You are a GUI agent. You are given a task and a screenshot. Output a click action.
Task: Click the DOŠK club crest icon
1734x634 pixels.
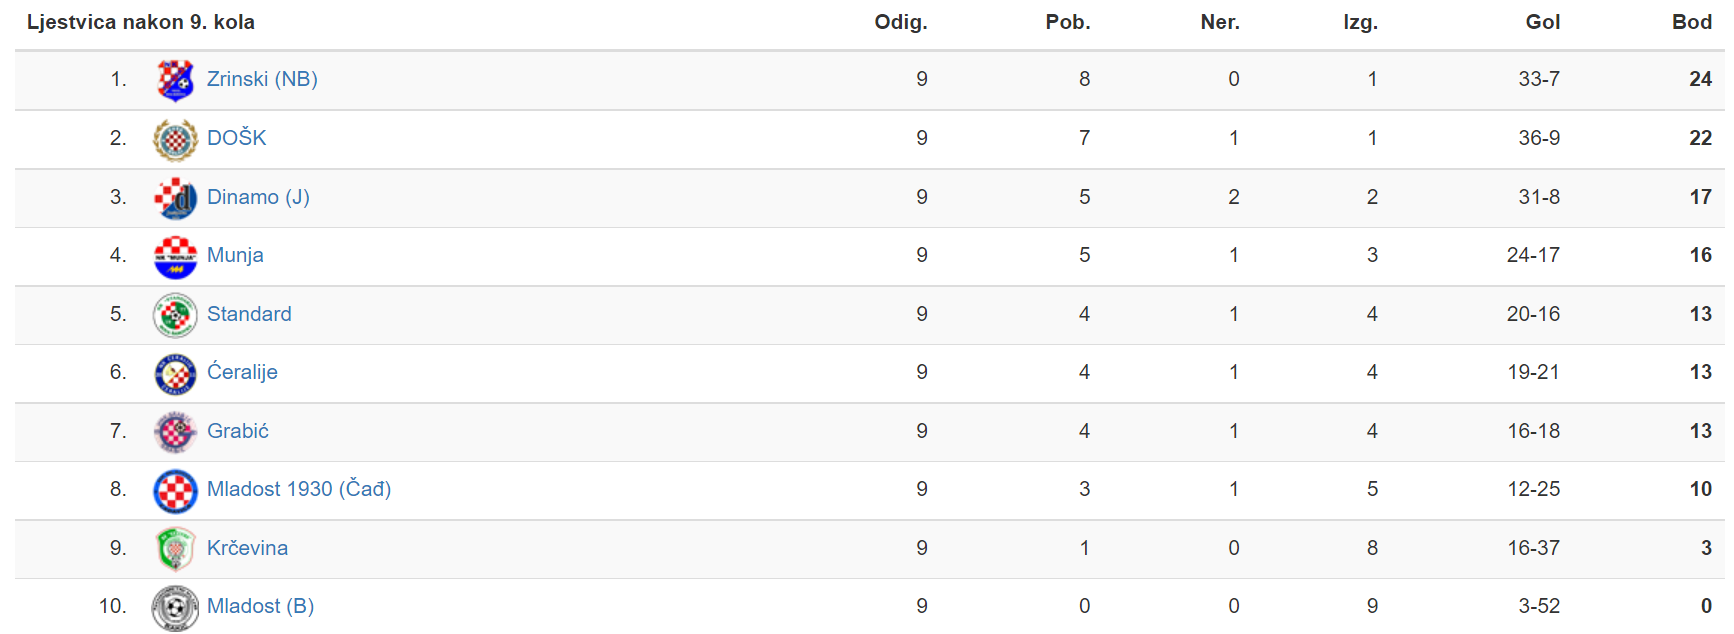click(175, 140)
